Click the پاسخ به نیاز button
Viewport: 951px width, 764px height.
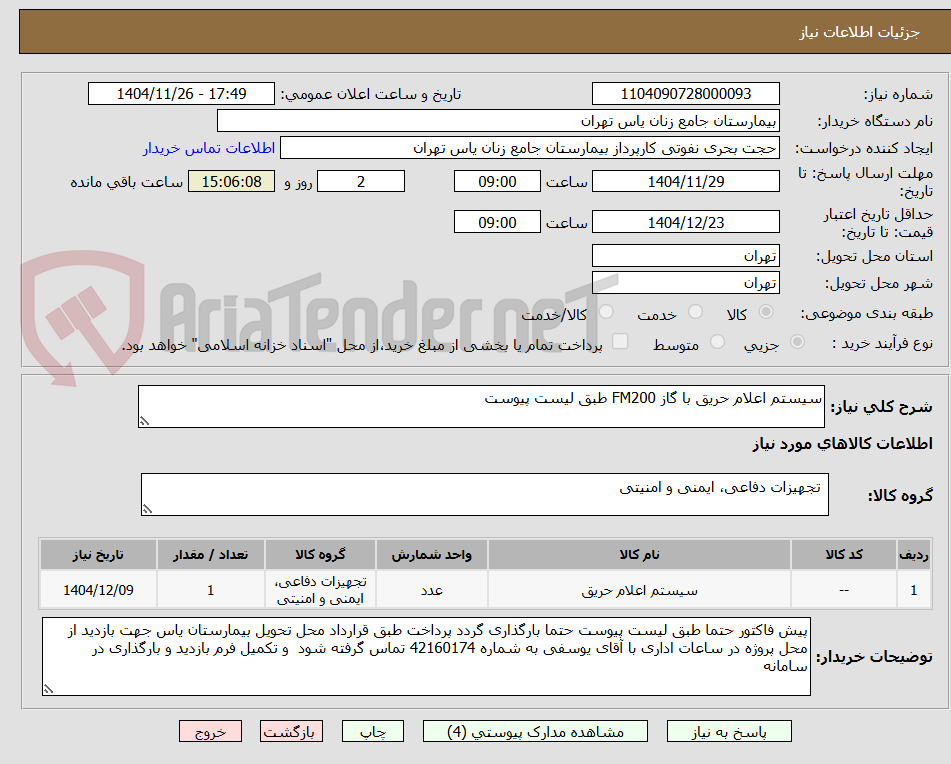pyautogui.click(x=729, y=731)
